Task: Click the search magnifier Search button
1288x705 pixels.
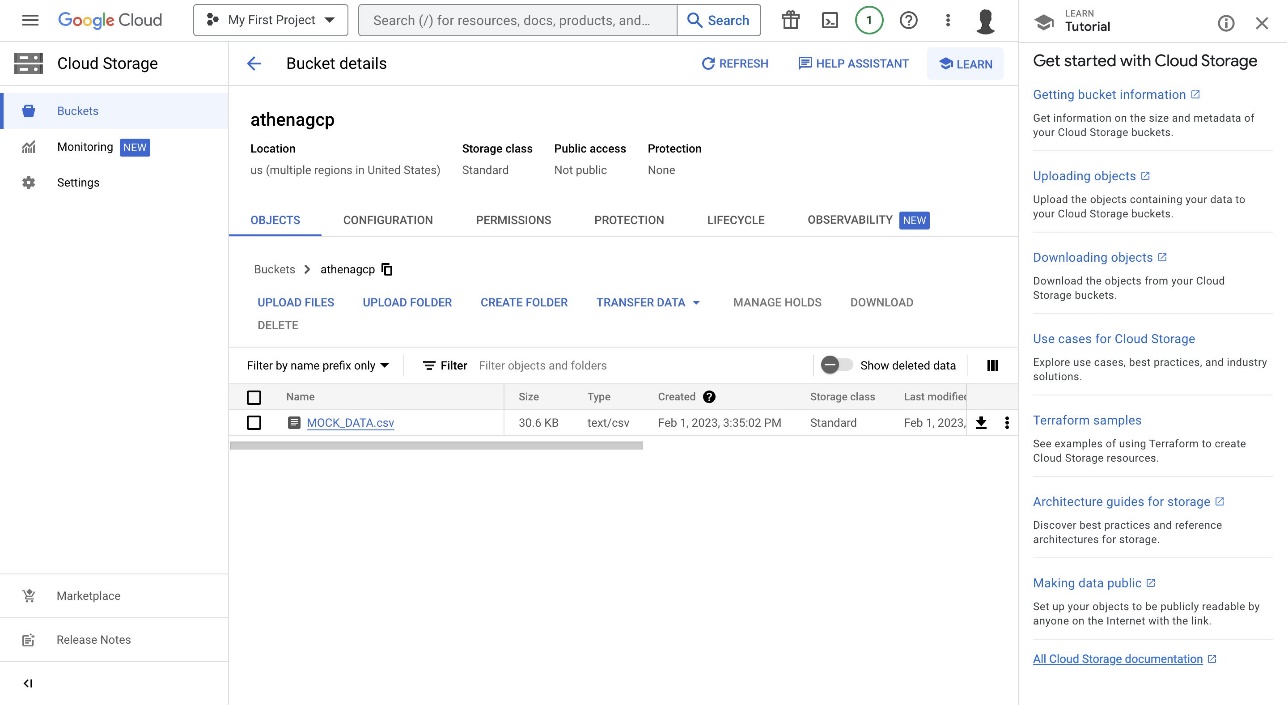Action: (719, 20)
